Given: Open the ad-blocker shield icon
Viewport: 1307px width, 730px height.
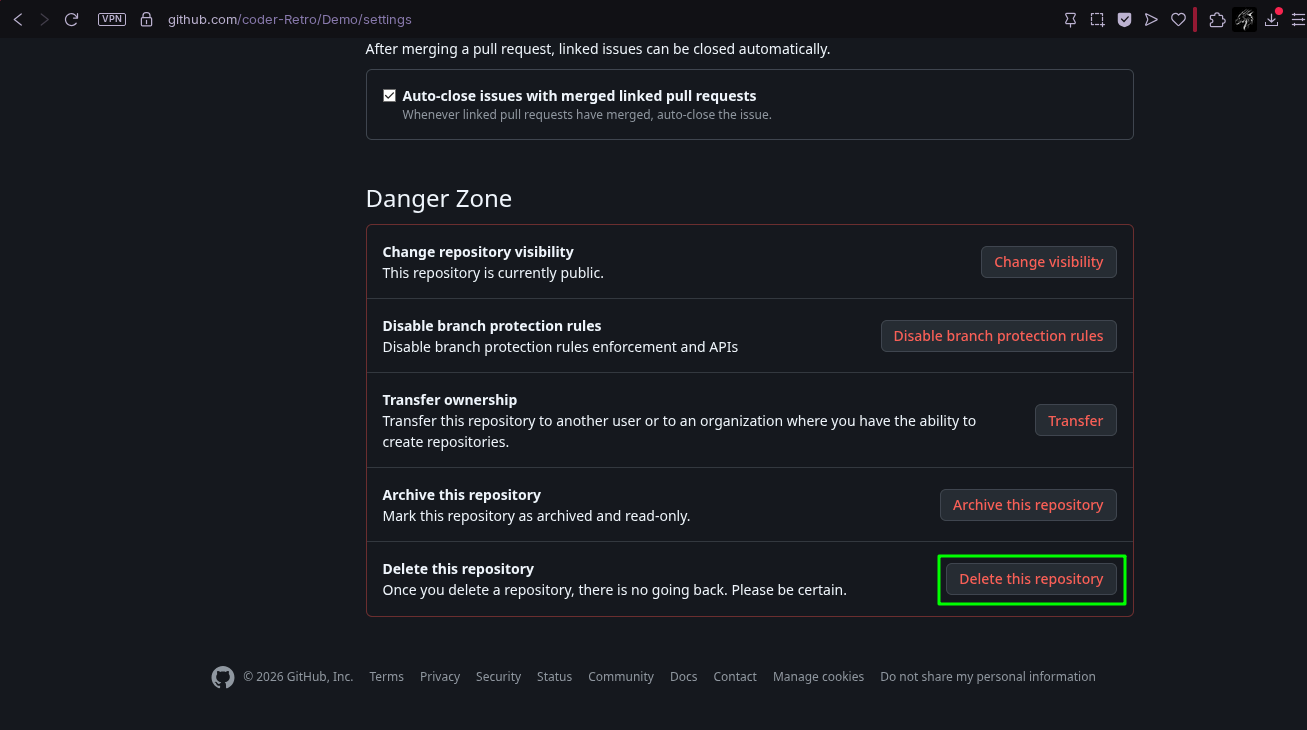Looking at the screenshot, I should (x=1124, y=19).
